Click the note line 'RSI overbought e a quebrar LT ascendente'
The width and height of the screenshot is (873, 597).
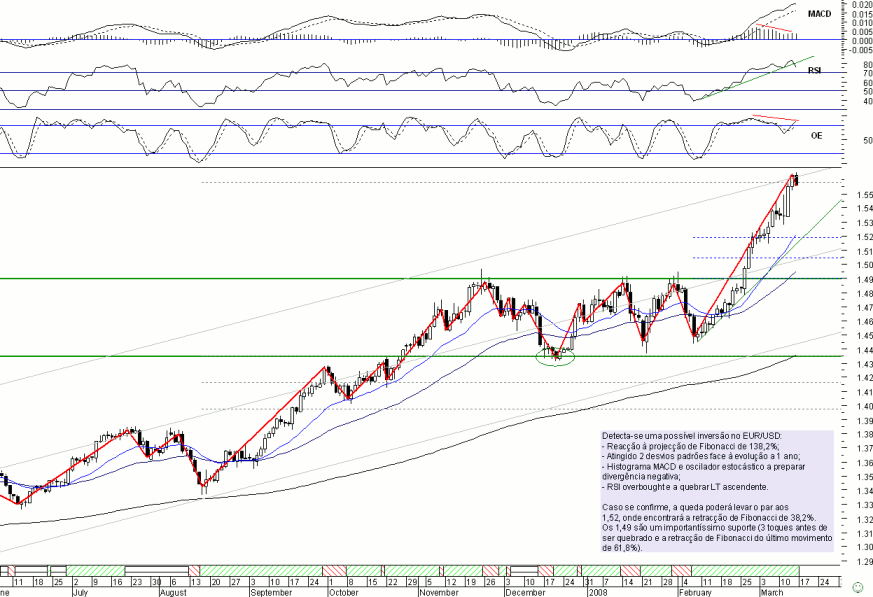point(685,487)
